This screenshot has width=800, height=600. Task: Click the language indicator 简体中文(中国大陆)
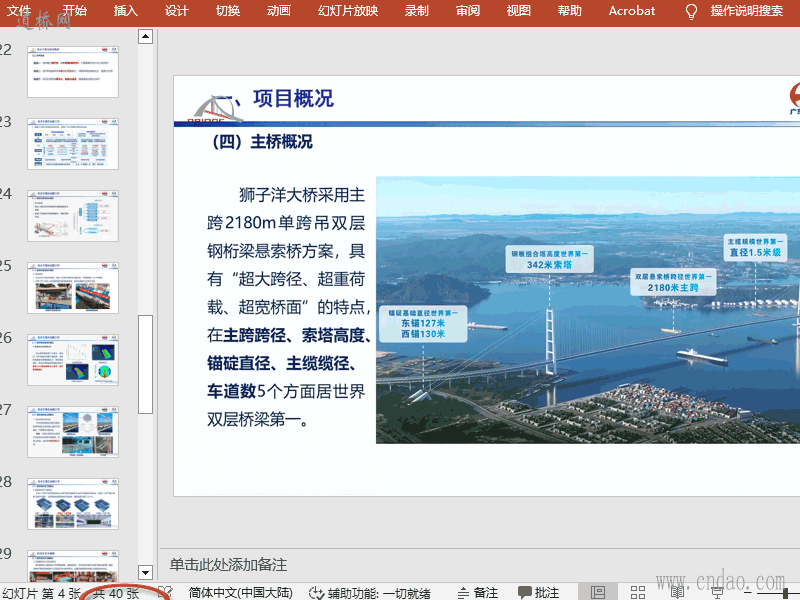[x=240, y=593]
